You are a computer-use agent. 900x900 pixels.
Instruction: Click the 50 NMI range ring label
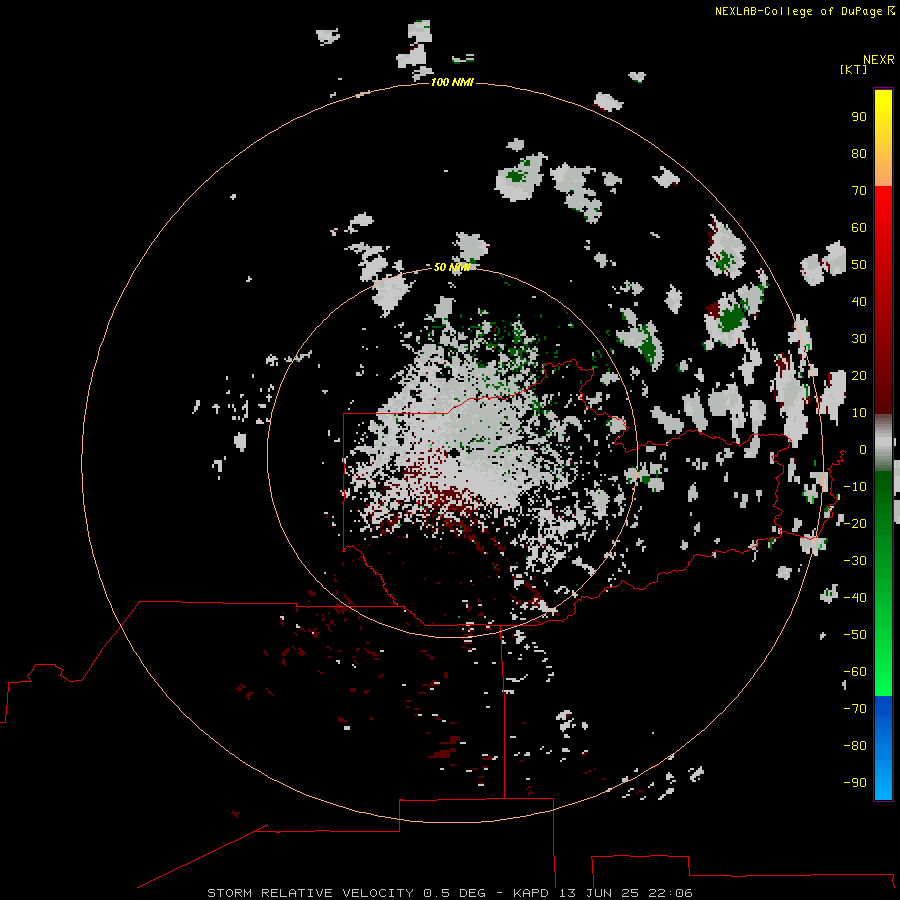pos(452,267)
